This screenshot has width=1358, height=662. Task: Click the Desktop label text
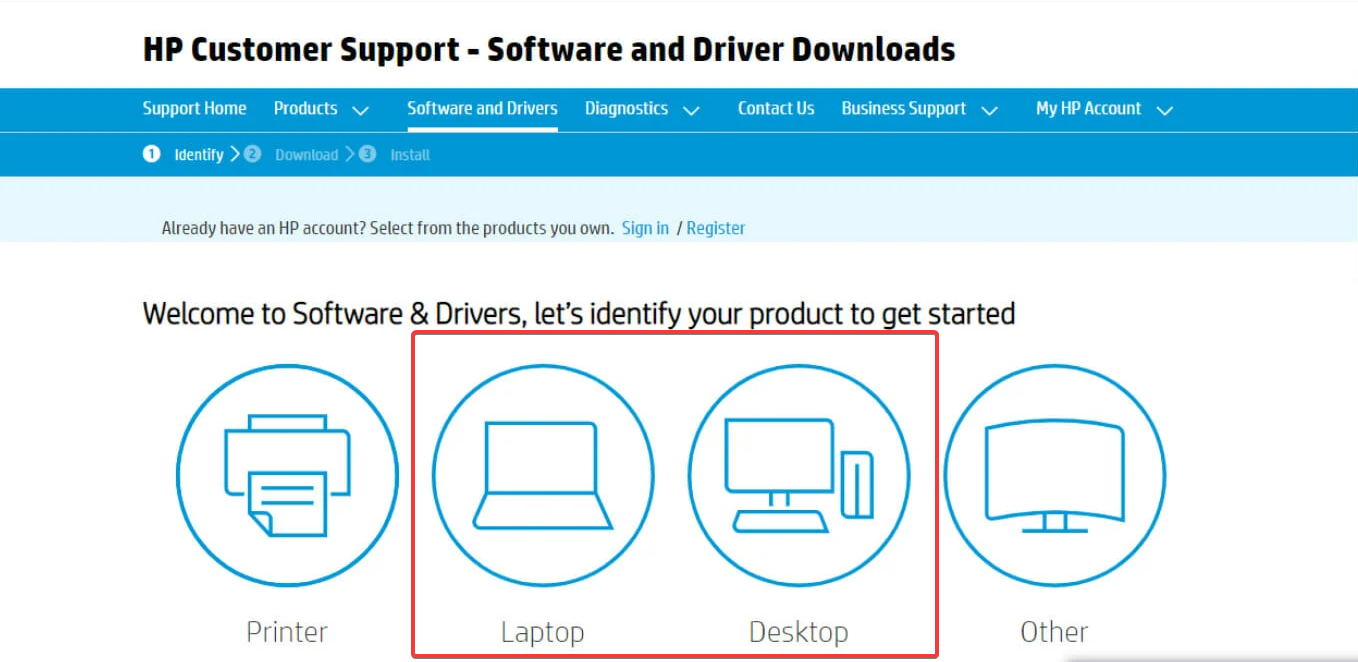coord(799,632)
